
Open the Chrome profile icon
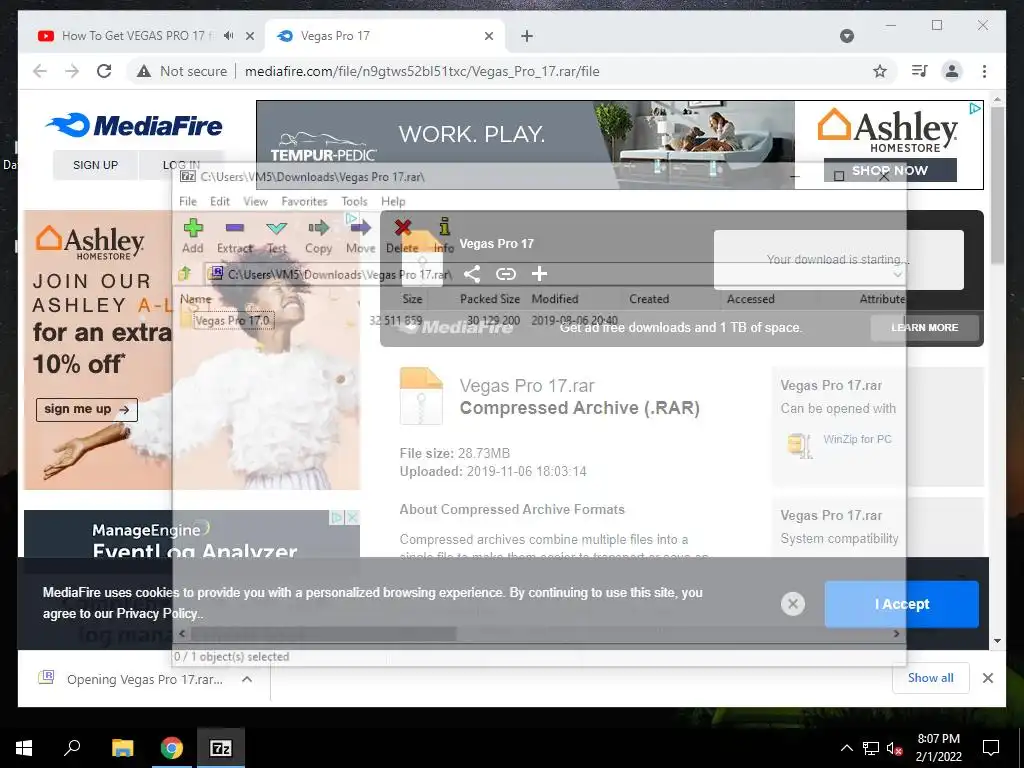pyautogui.click(x=952, y=71)
